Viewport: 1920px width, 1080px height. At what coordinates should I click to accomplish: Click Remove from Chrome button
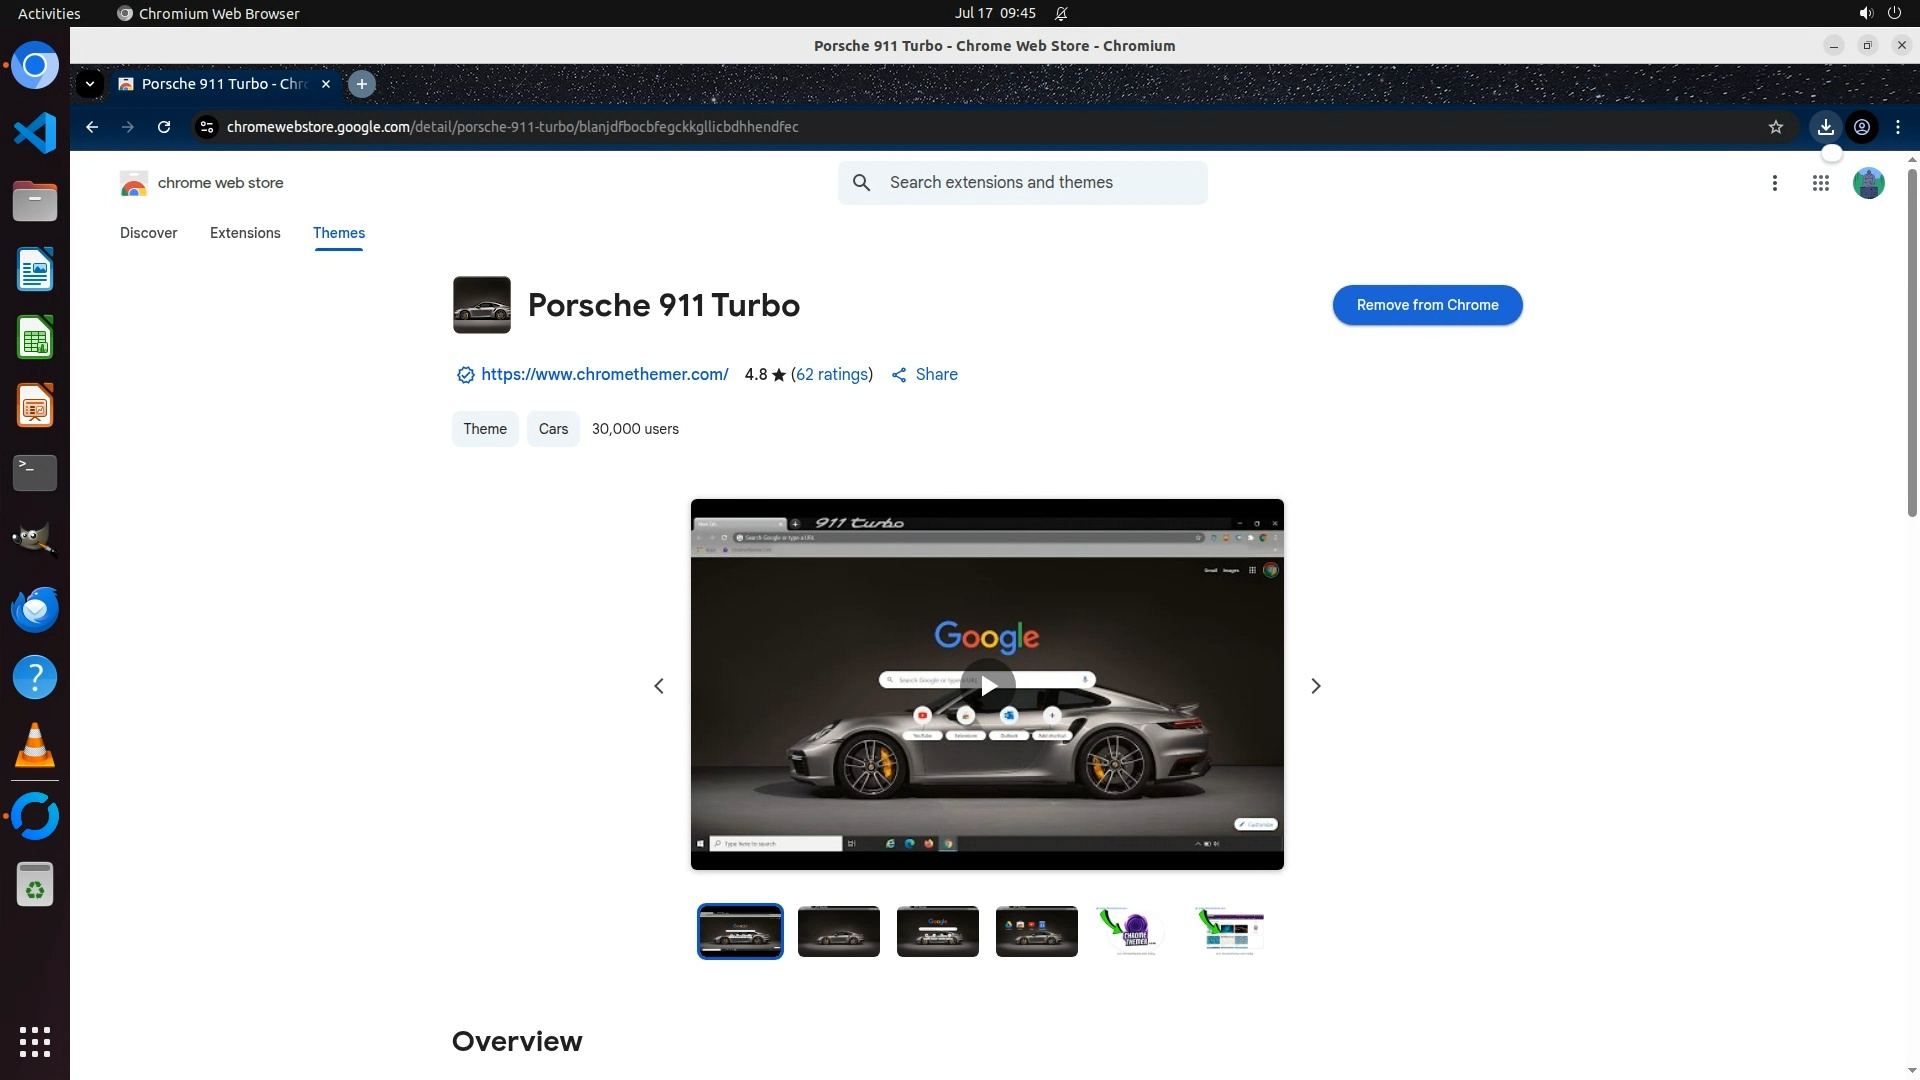tap(1426, 305)
